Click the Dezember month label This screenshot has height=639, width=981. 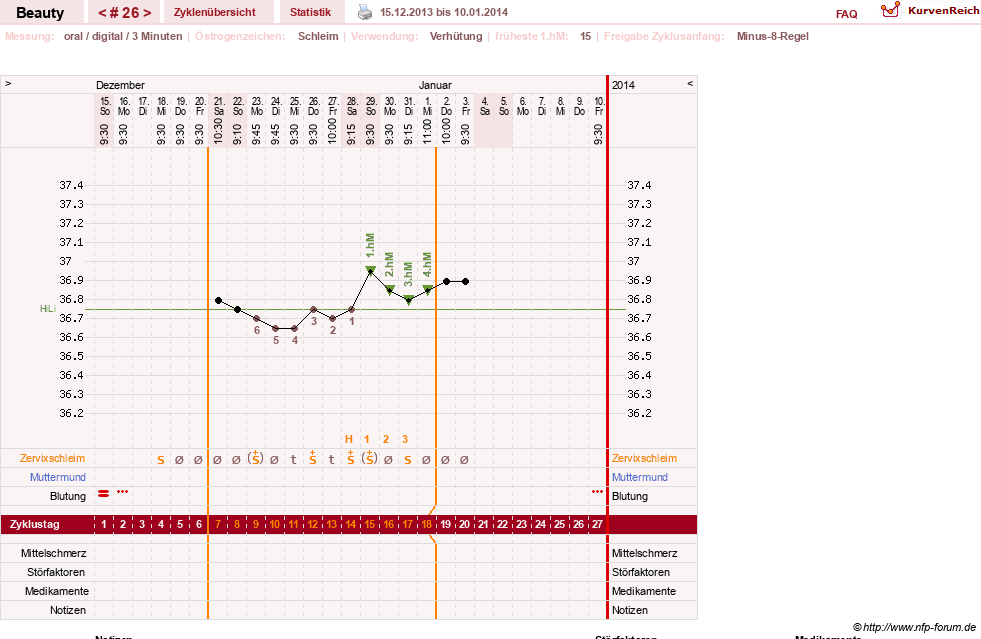click(x=120, y=85)
